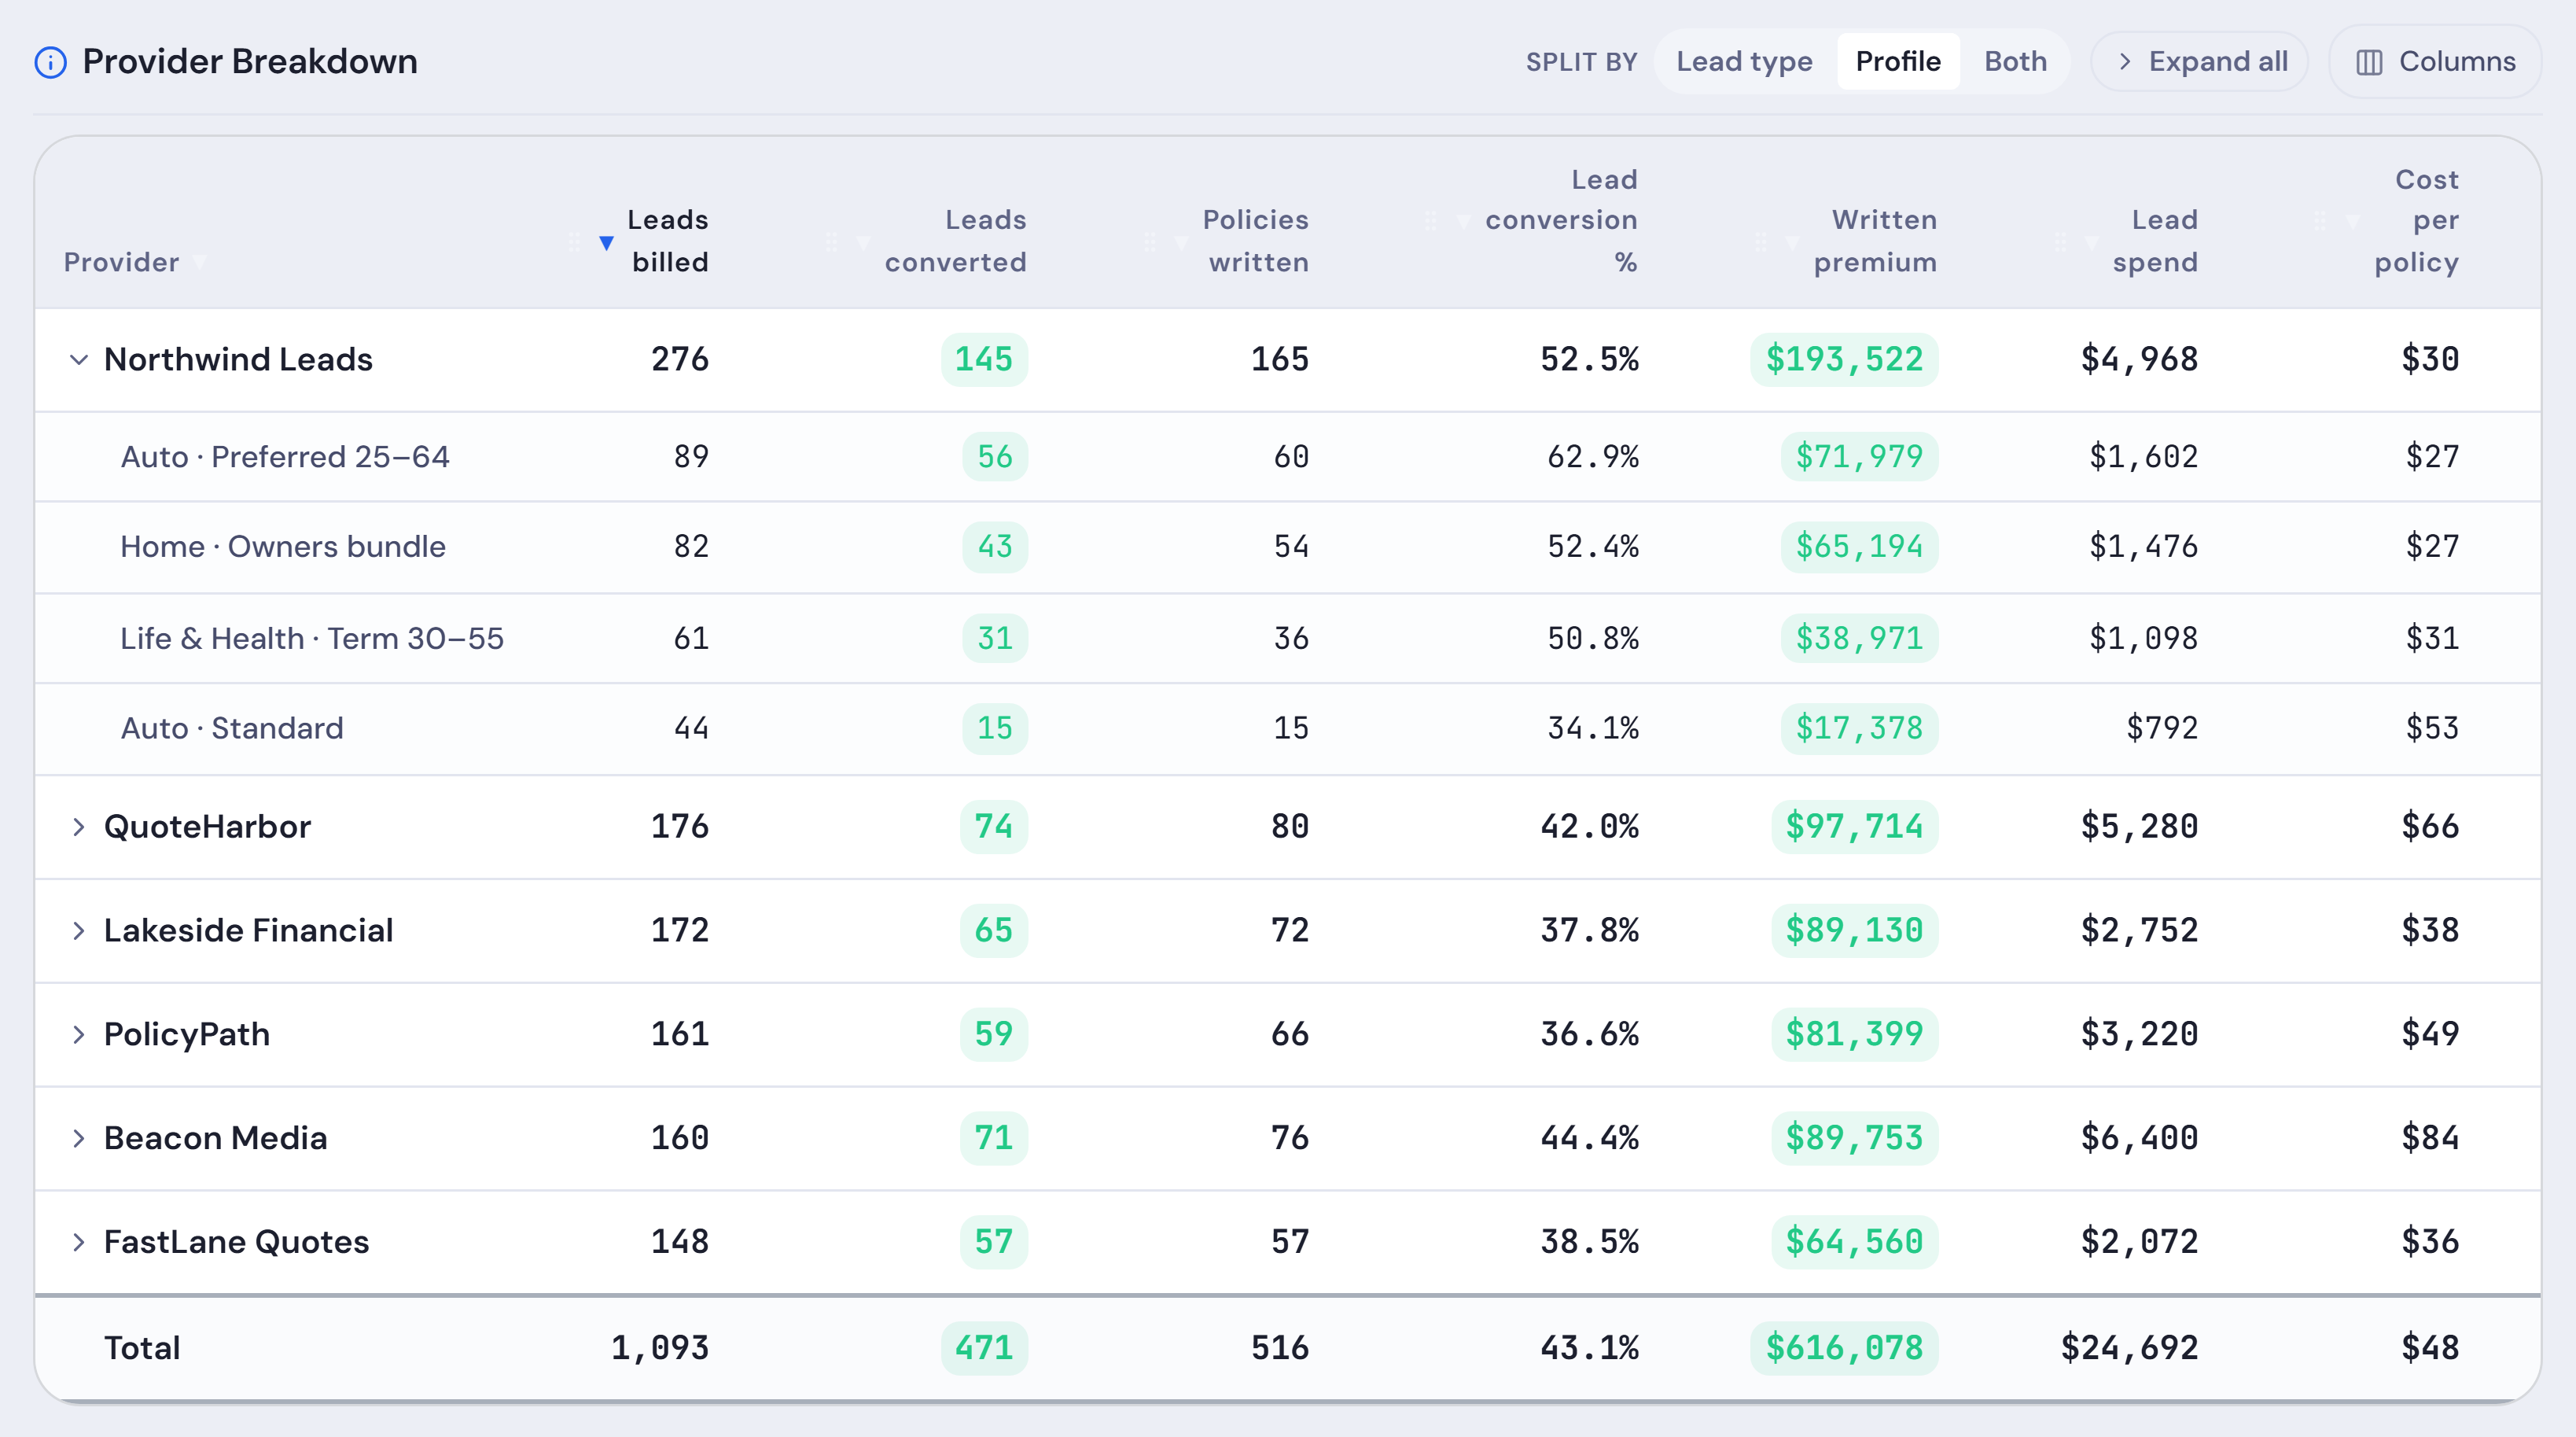The image size is (2576, 1437).
Task: Click the Expand all button
Action: point(2200,62)
